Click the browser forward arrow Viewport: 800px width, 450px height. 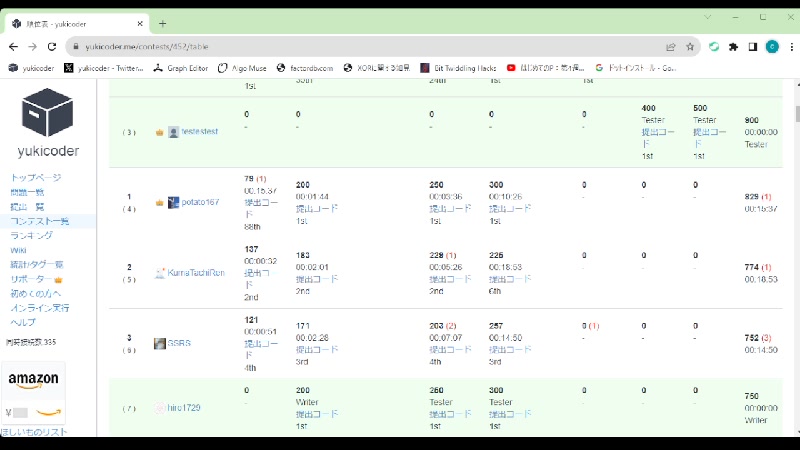click(x=33, y=46)
